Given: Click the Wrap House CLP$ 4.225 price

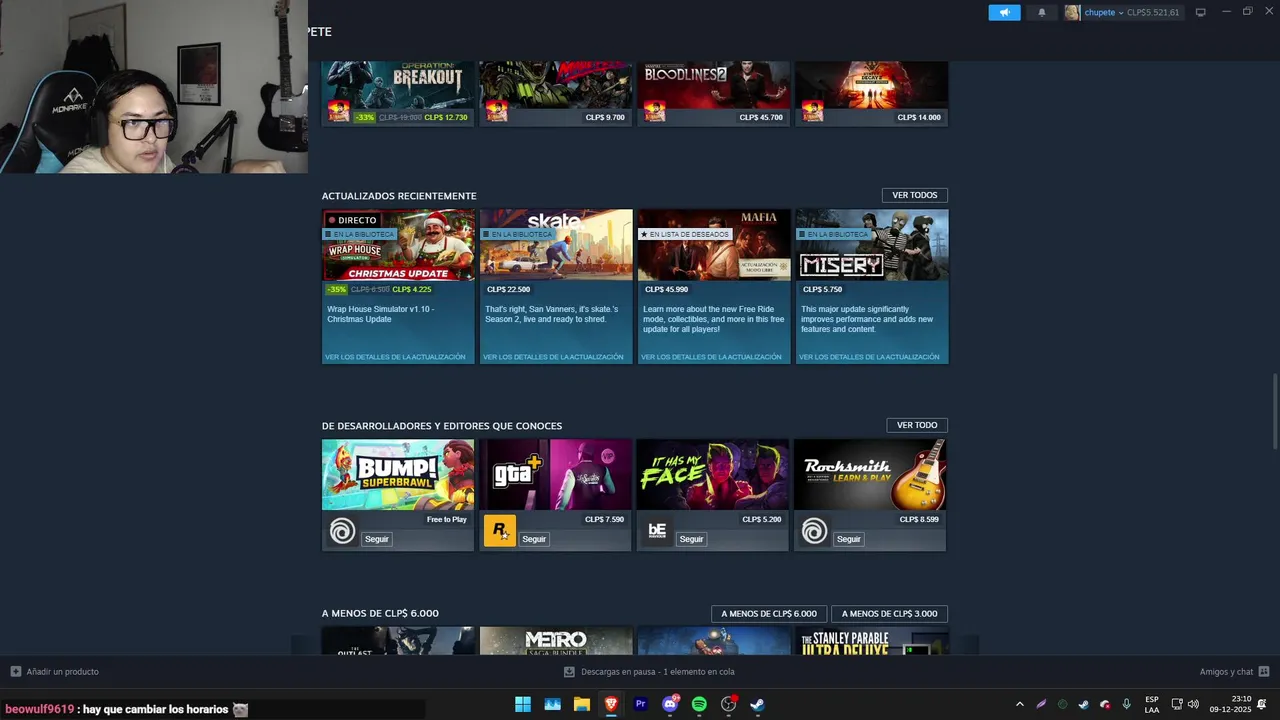Looking at the screenshot, I should click(412, 289).
